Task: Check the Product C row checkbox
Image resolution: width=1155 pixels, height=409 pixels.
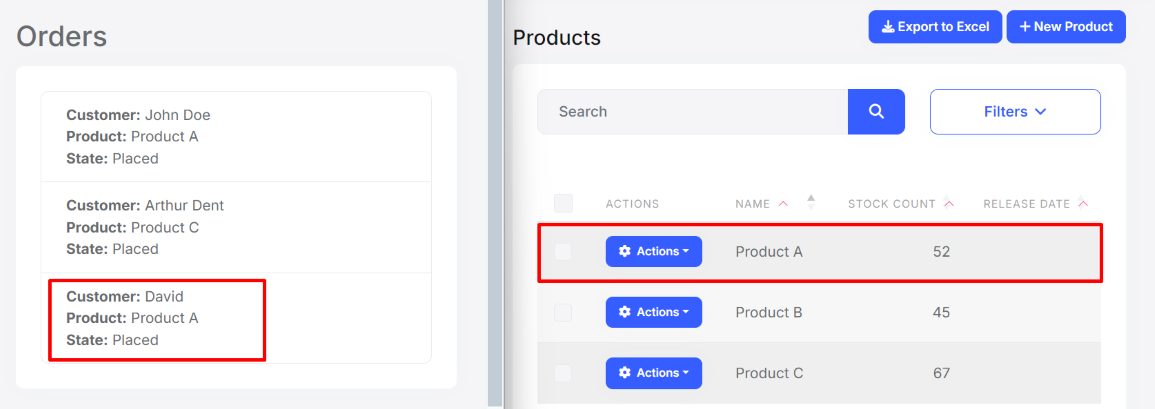Action: tap(564, 373)
